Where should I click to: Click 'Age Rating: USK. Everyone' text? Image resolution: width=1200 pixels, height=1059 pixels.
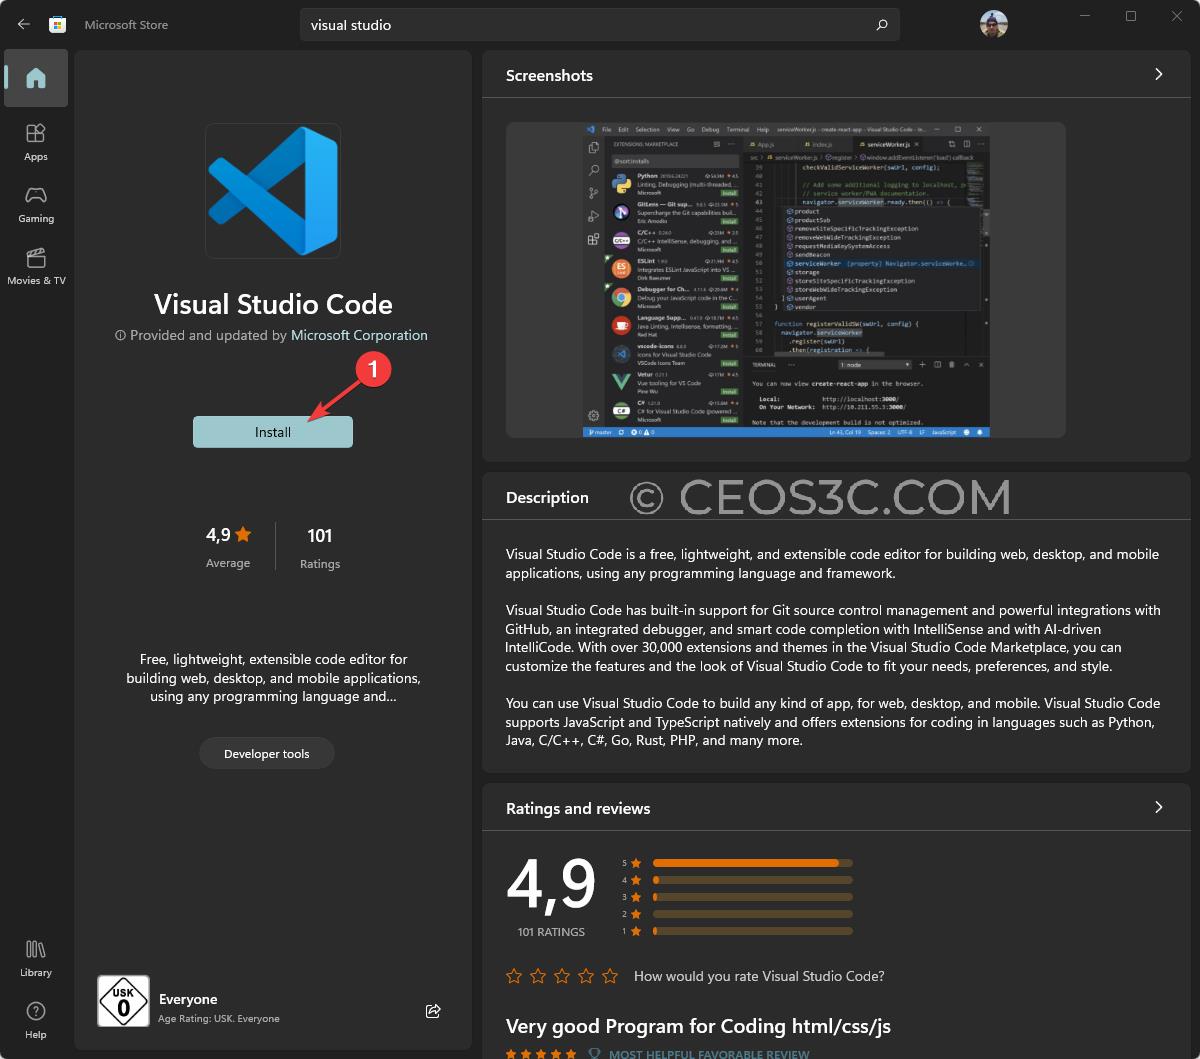point(219,1019)
